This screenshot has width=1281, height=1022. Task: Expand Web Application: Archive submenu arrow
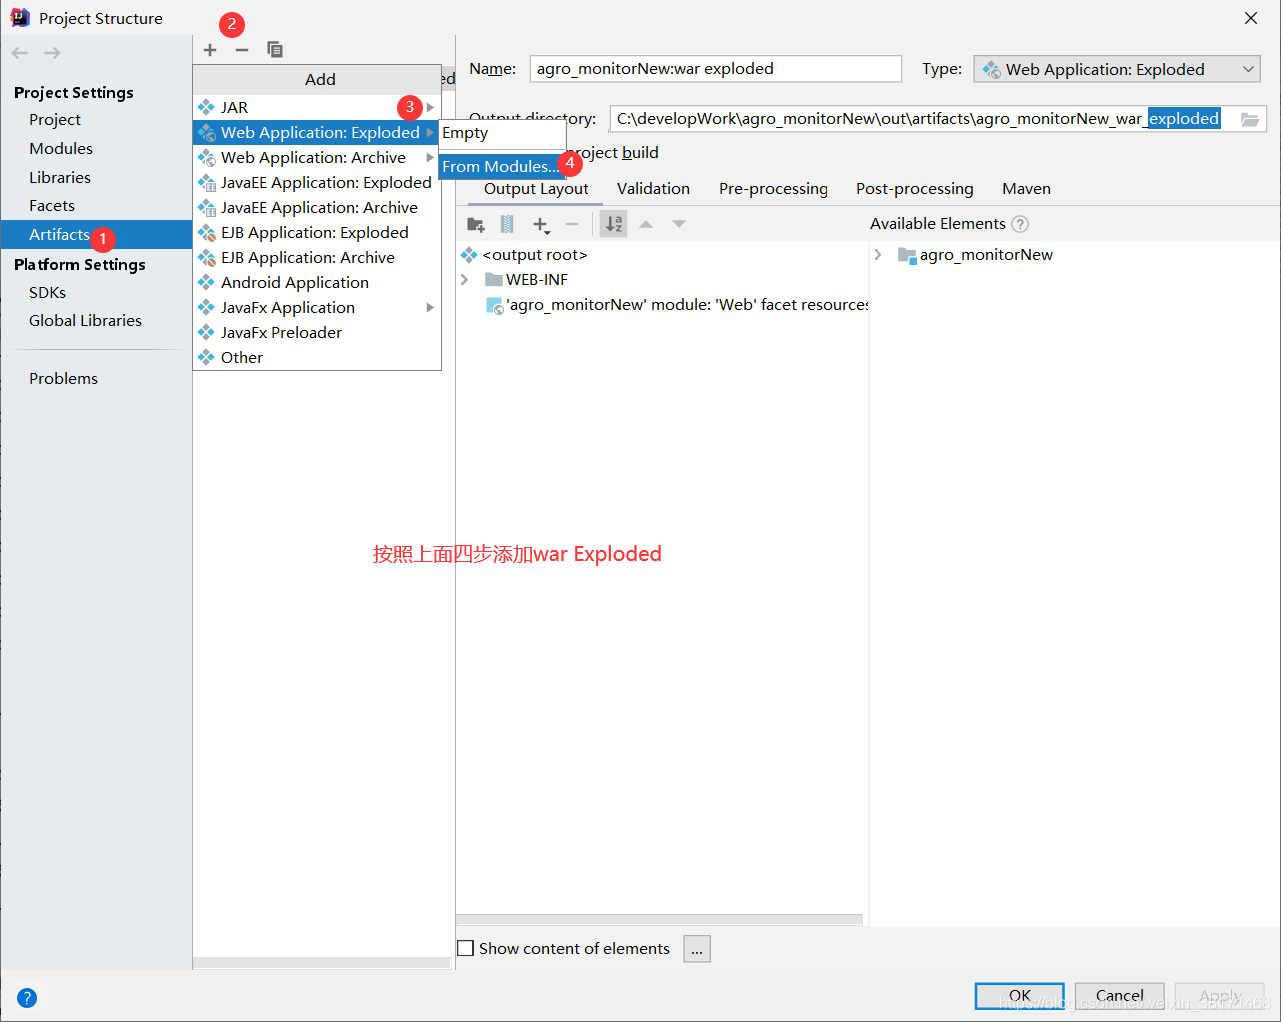click(430, 157)
